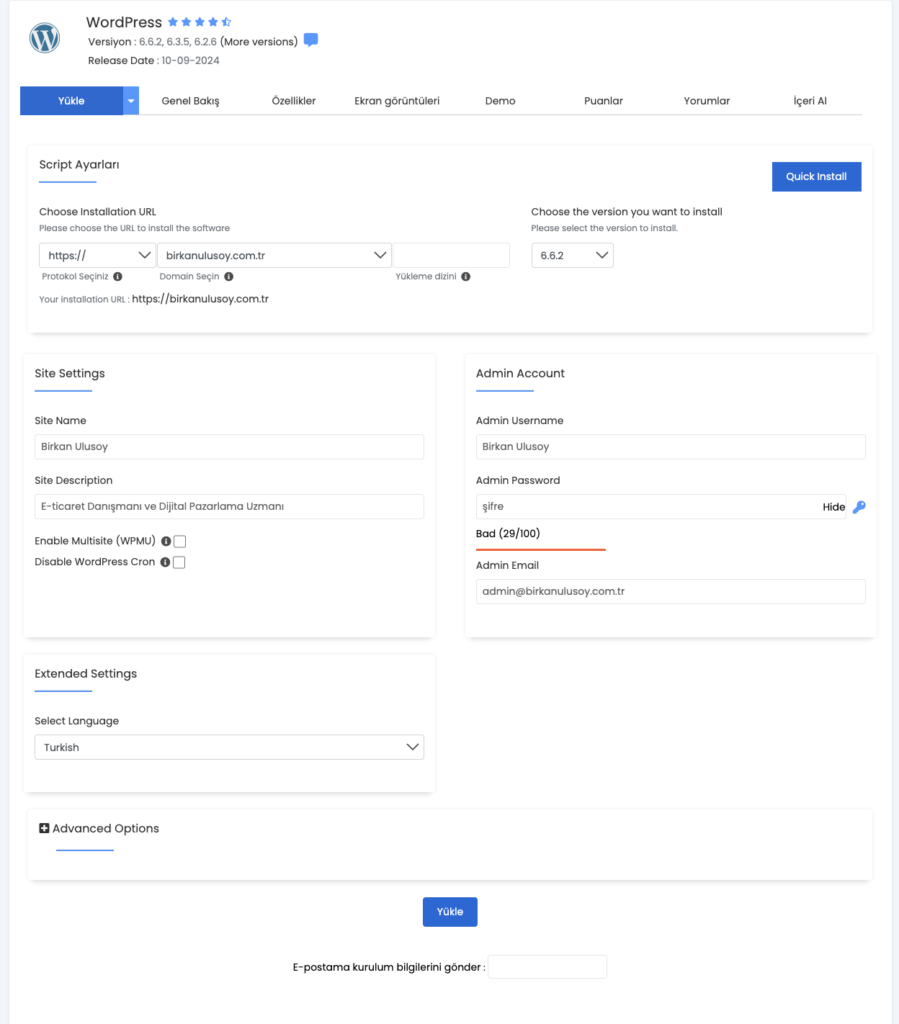The image size is (899, 1024).
Task: Open the More versions link
Action: point(259,42)
